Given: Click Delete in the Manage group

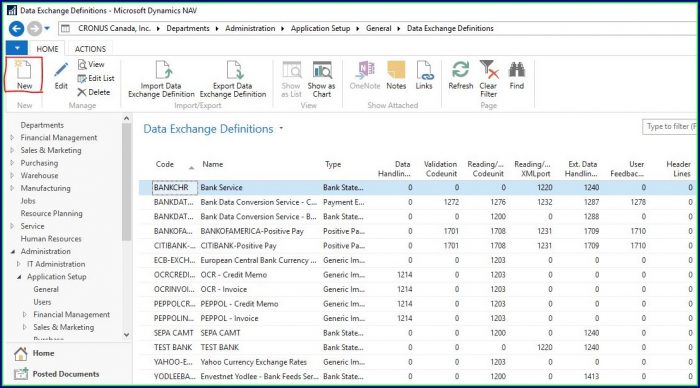Looking at the screenshot, I should coord(94,92).
